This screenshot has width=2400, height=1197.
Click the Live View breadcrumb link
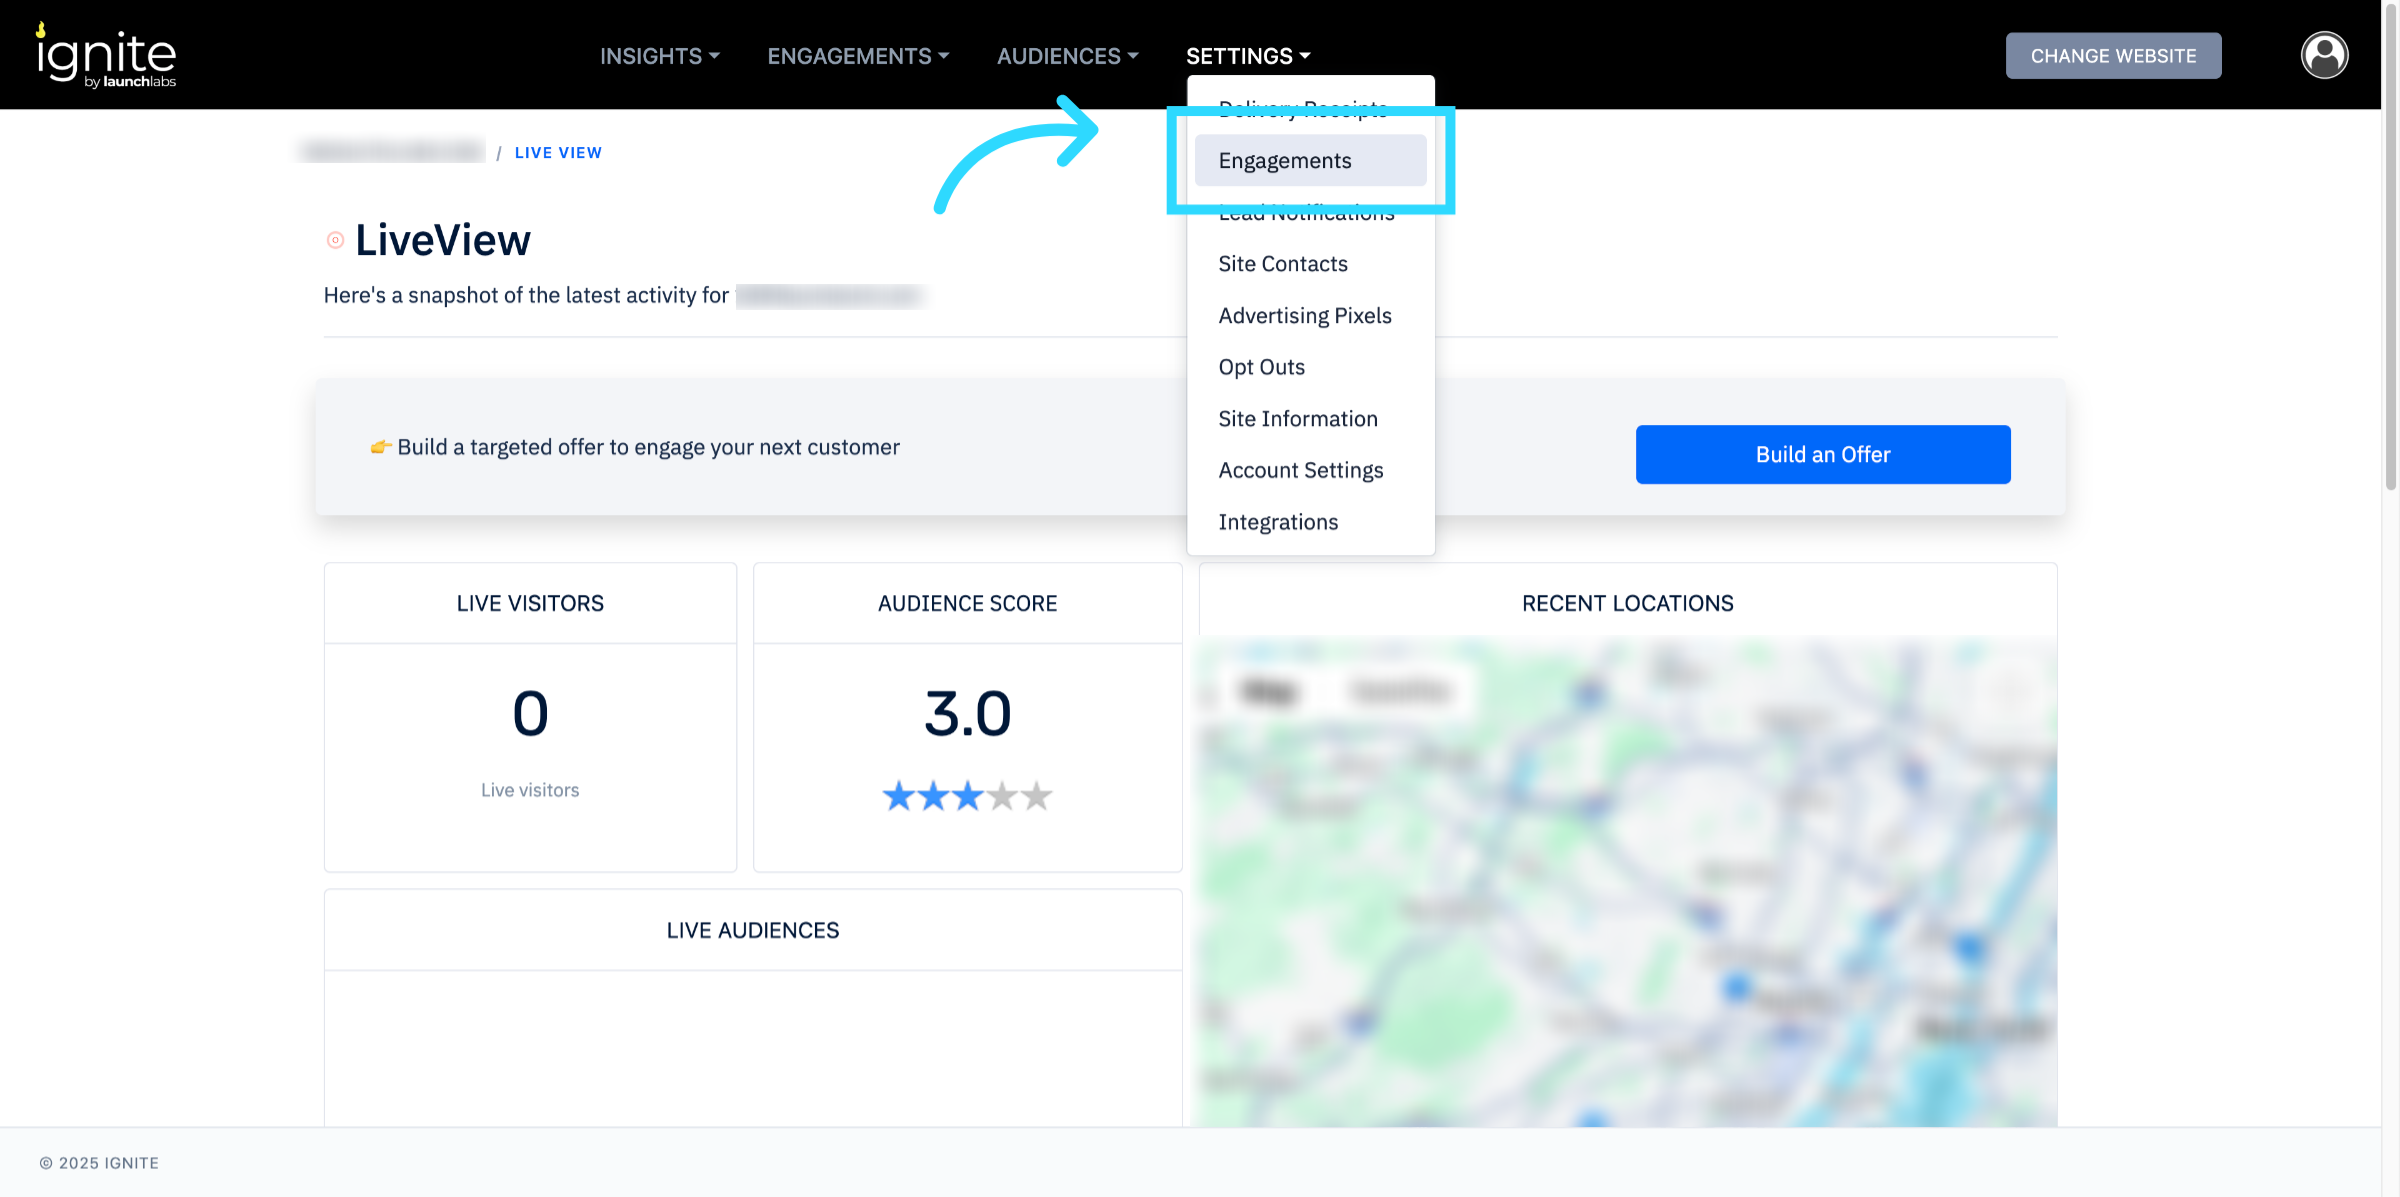[558, 153]
